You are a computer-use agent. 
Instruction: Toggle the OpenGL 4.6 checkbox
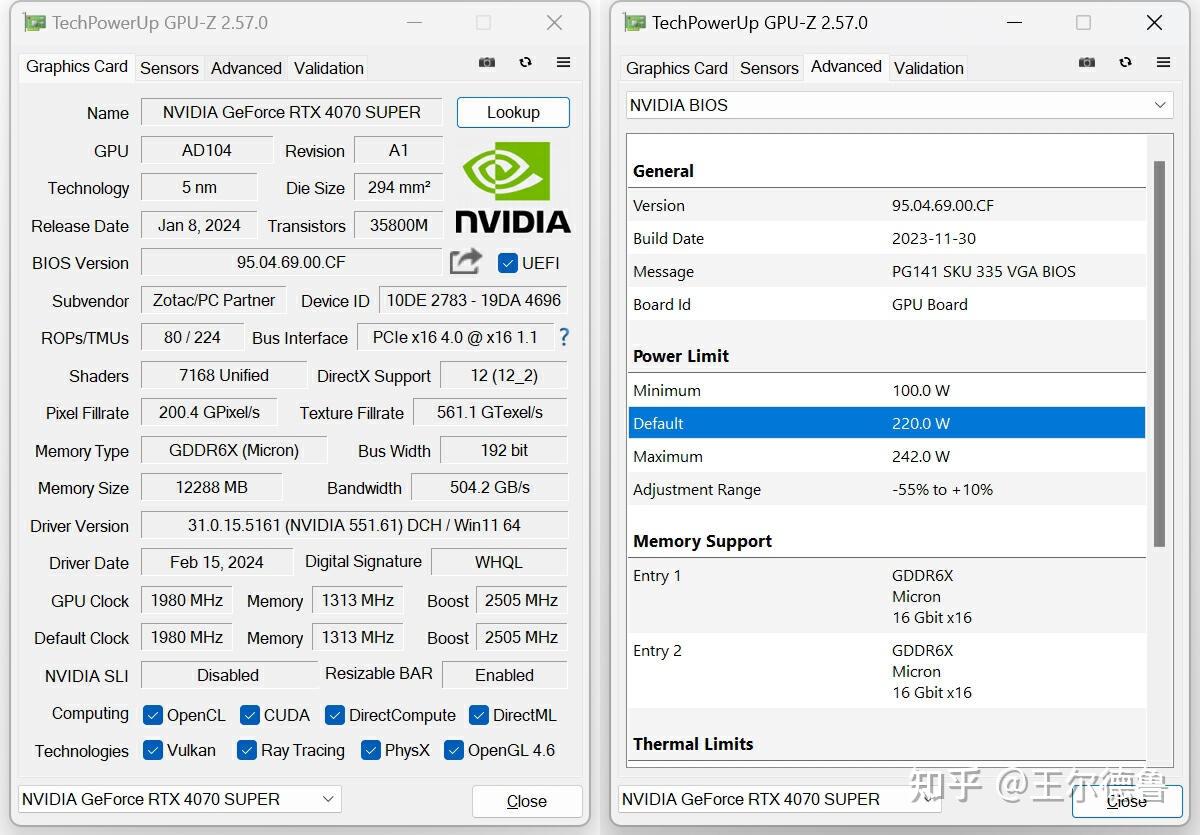click(454, 750)
